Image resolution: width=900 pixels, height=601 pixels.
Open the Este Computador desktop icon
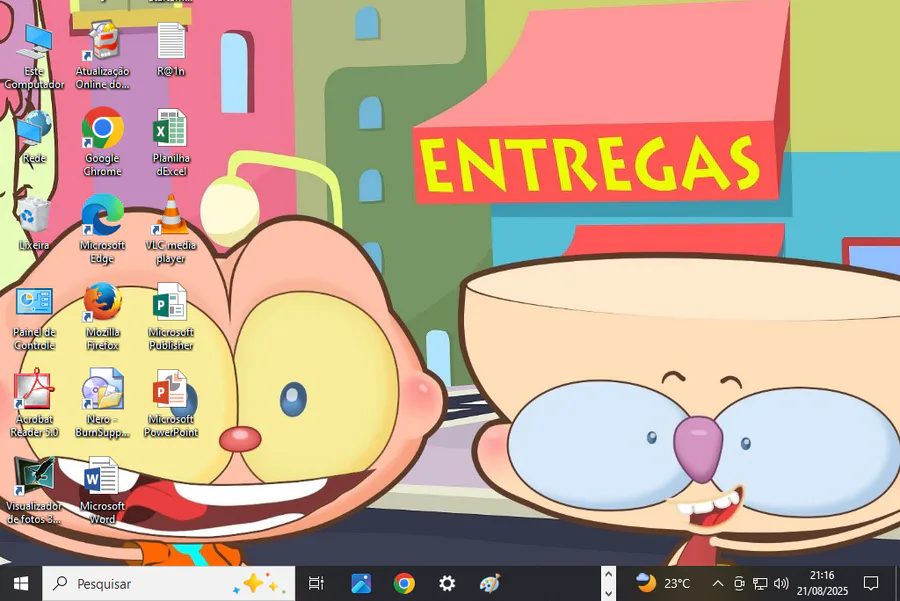(34, 56)
